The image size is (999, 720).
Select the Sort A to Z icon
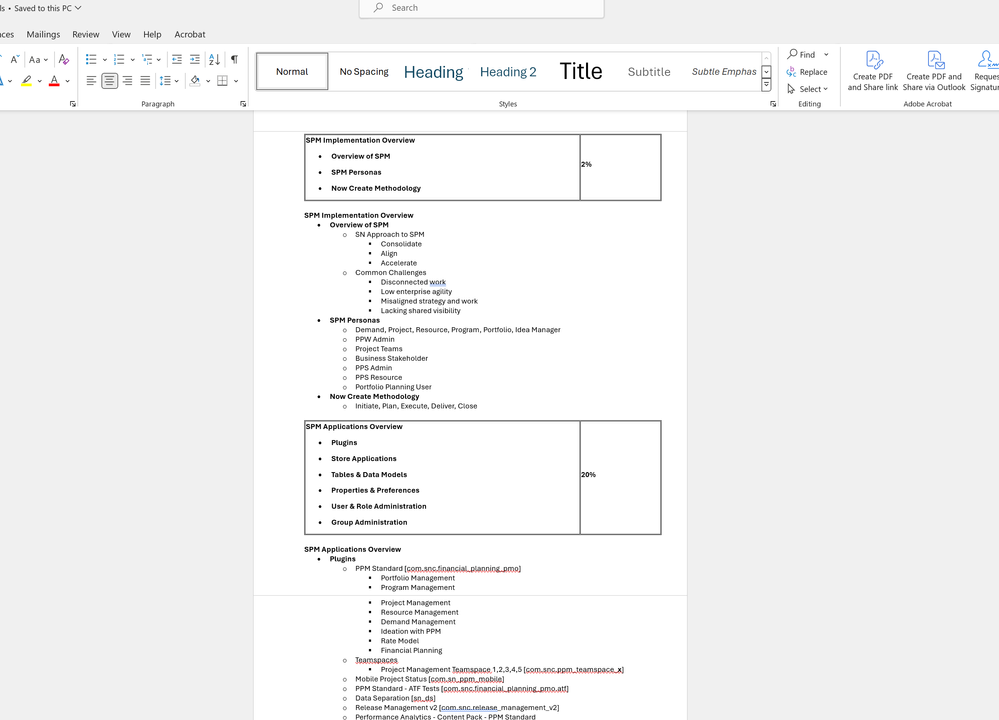212,58
